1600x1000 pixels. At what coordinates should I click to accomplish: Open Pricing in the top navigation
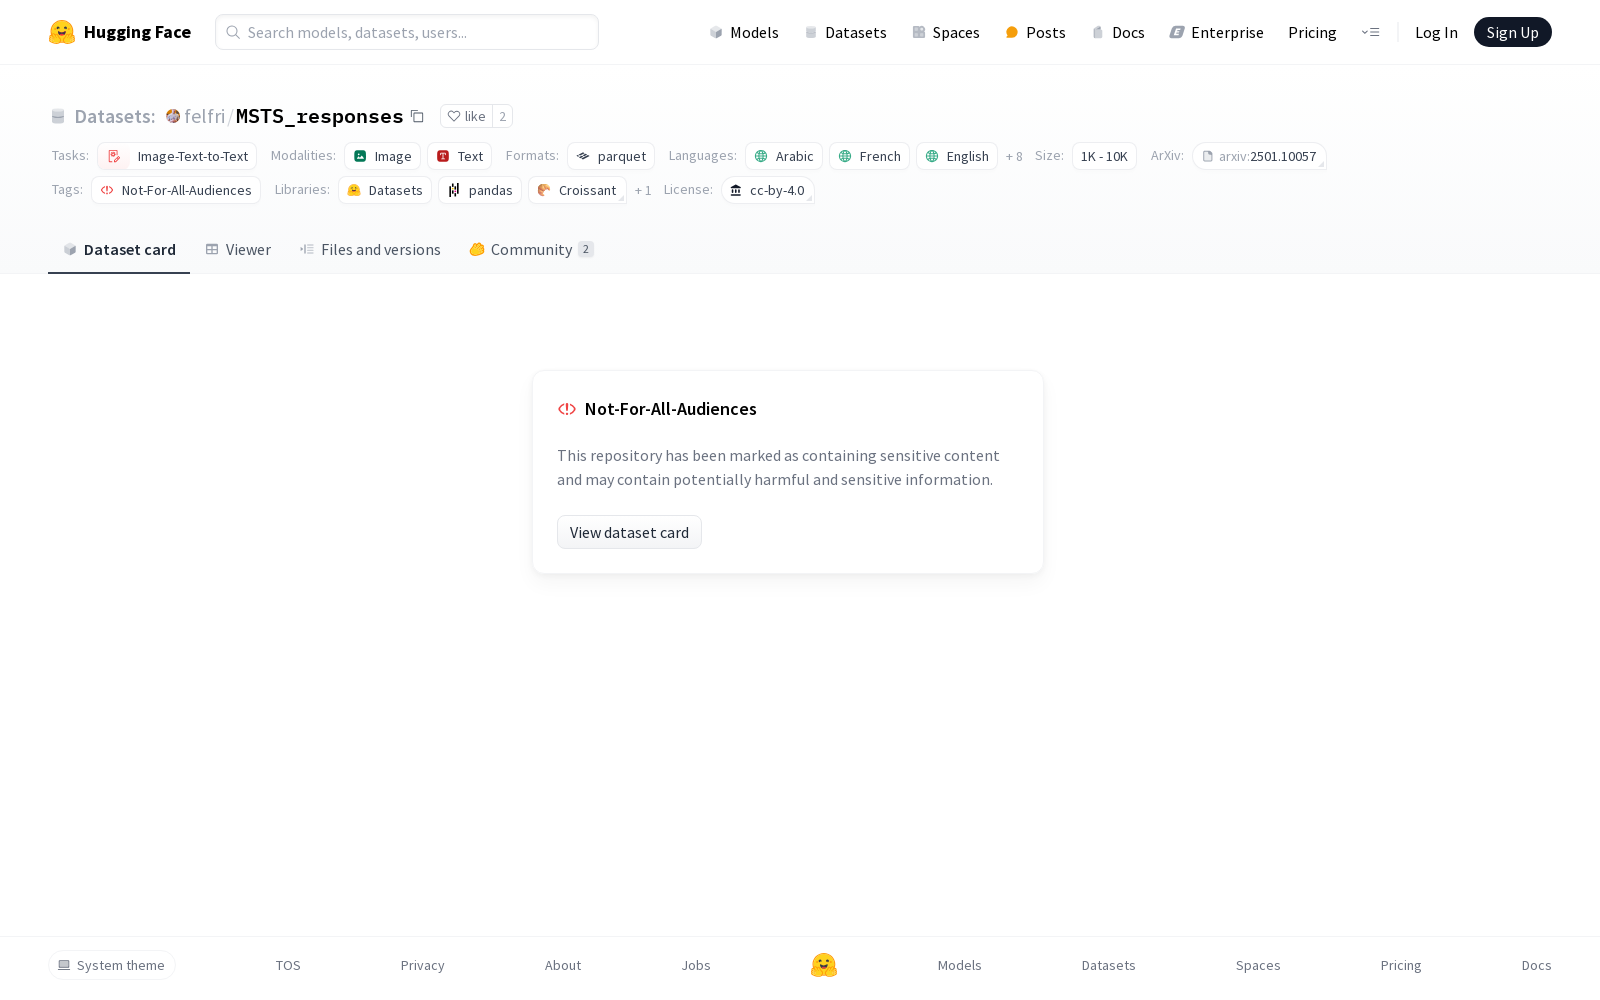[1312, 32]
